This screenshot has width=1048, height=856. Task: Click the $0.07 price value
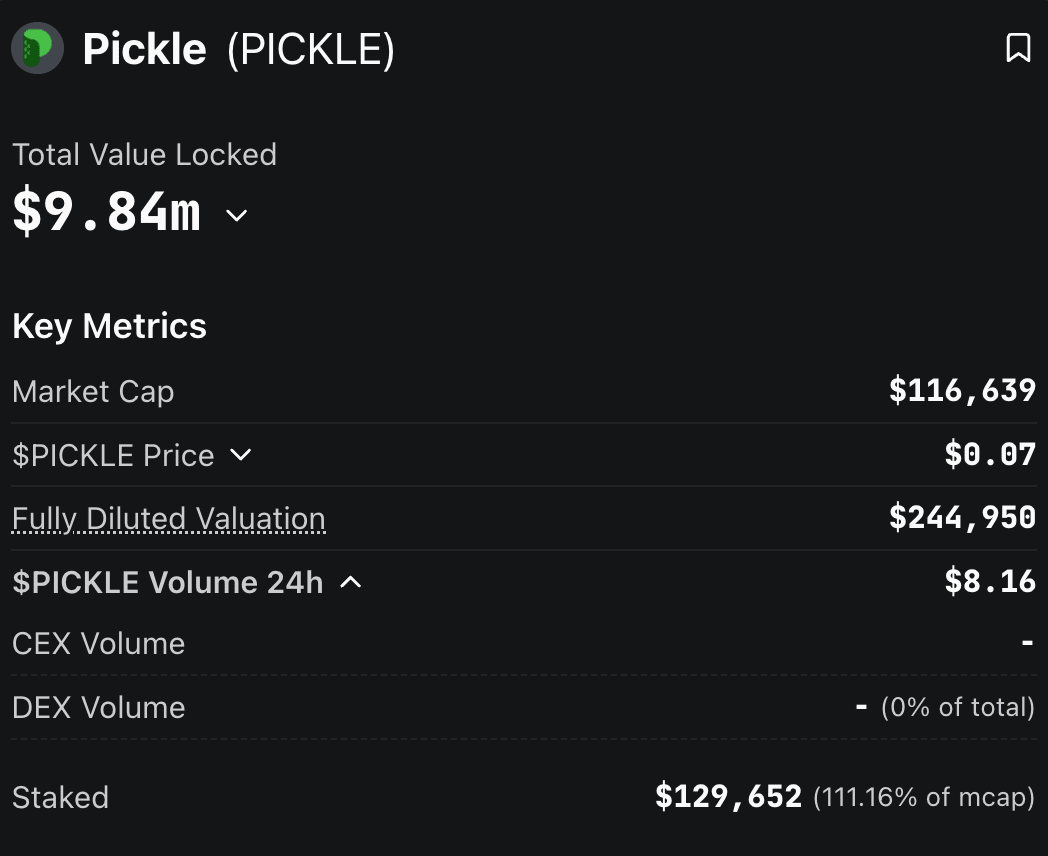990,454
